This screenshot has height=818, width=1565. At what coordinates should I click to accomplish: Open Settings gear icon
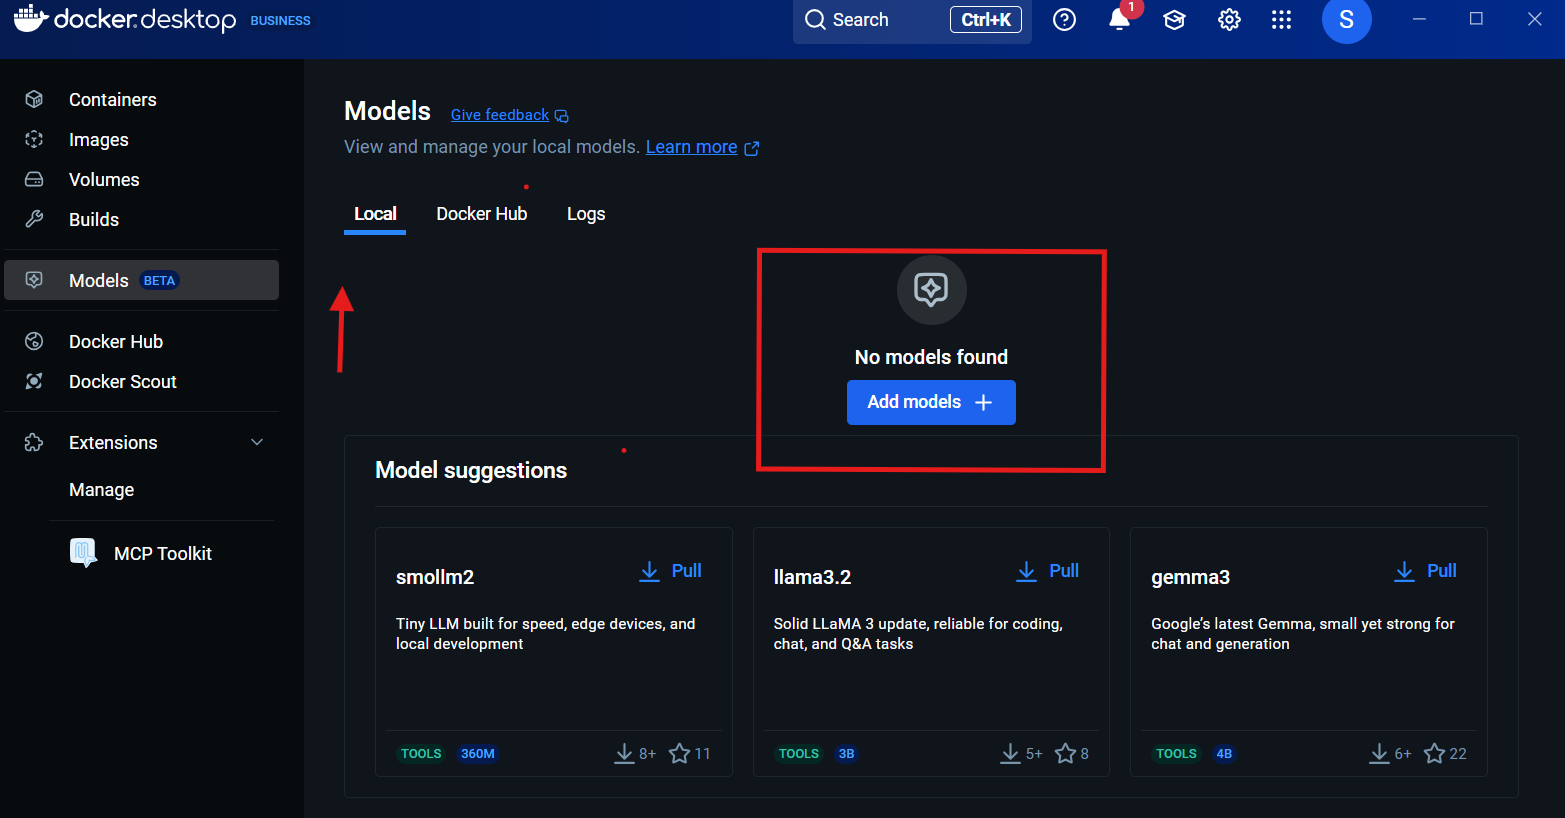pos(1229,20)
